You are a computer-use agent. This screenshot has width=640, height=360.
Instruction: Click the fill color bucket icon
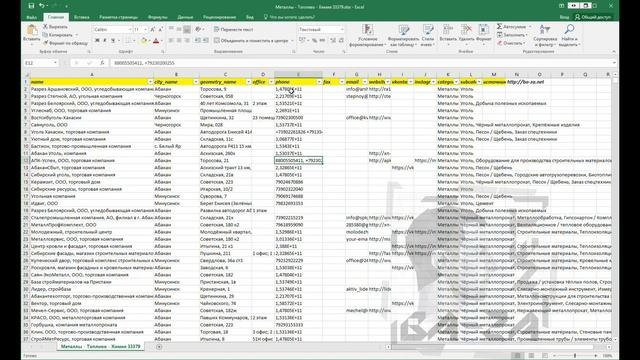click(143, 40)
